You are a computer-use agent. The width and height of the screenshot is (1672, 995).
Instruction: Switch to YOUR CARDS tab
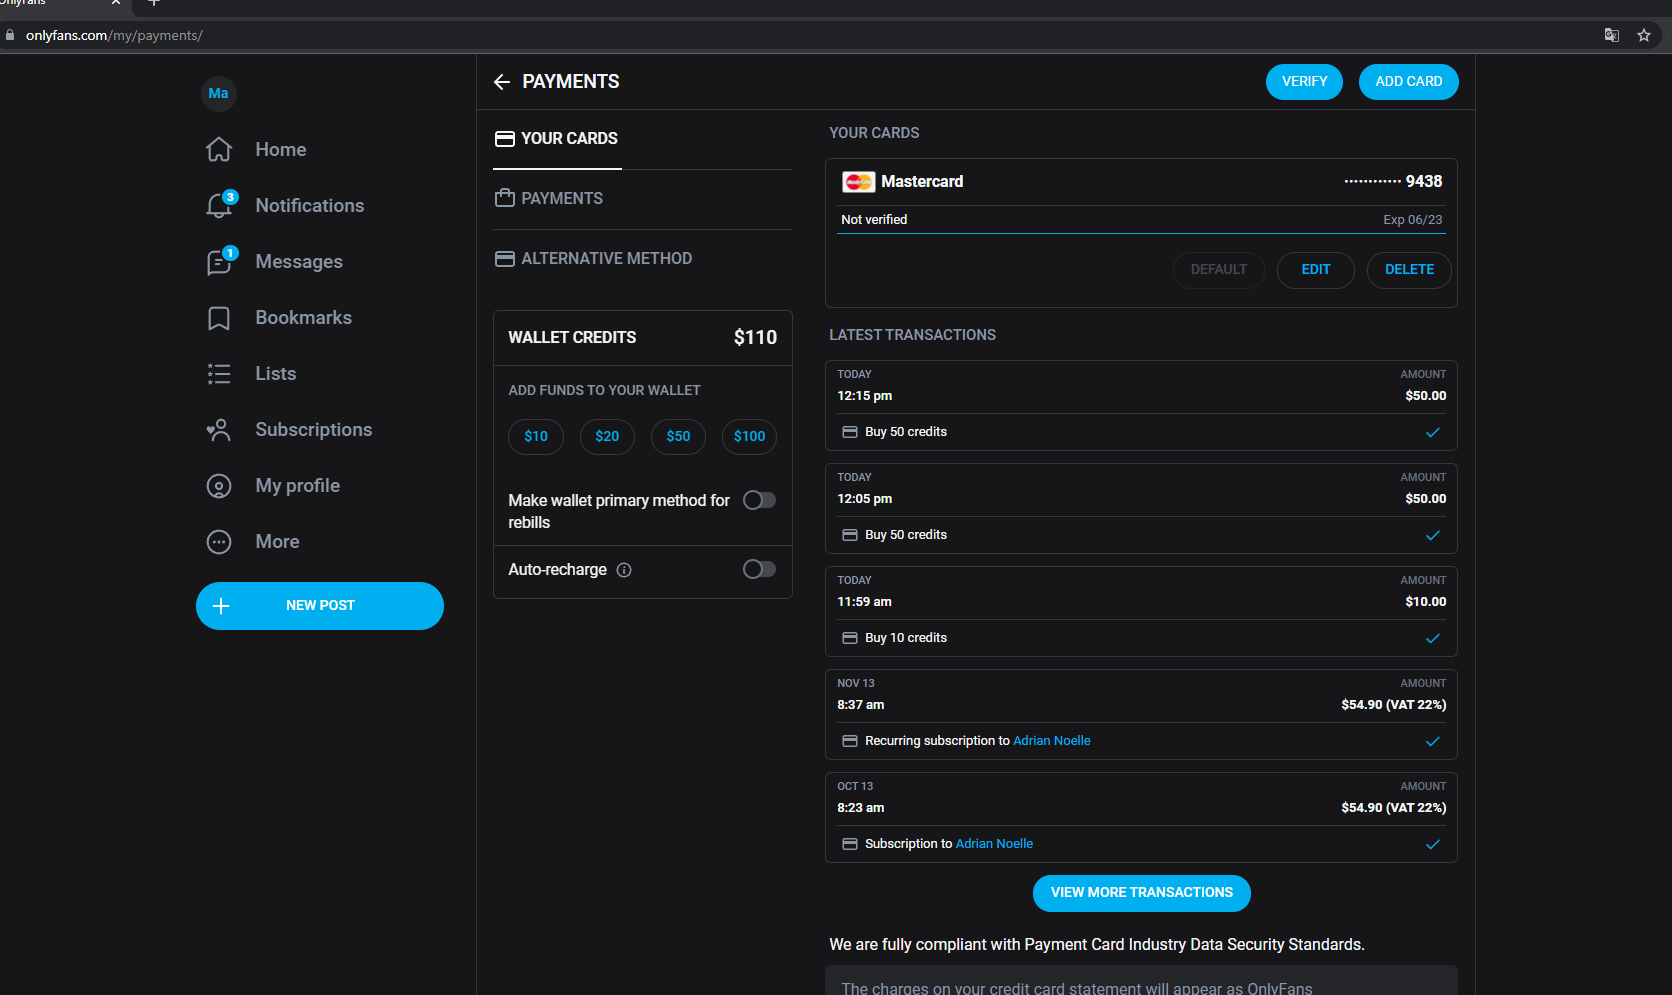coord(557,139)
